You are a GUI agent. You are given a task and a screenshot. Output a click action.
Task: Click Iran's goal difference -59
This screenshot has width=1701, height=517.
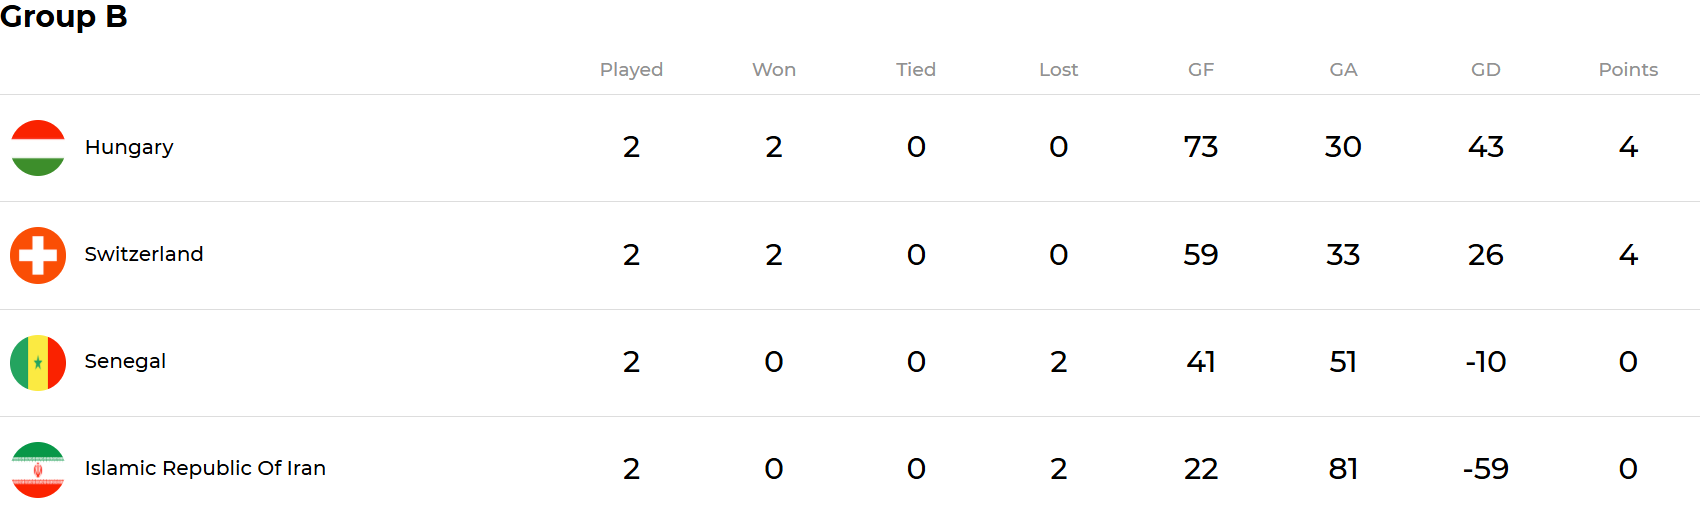point(1485,468)
